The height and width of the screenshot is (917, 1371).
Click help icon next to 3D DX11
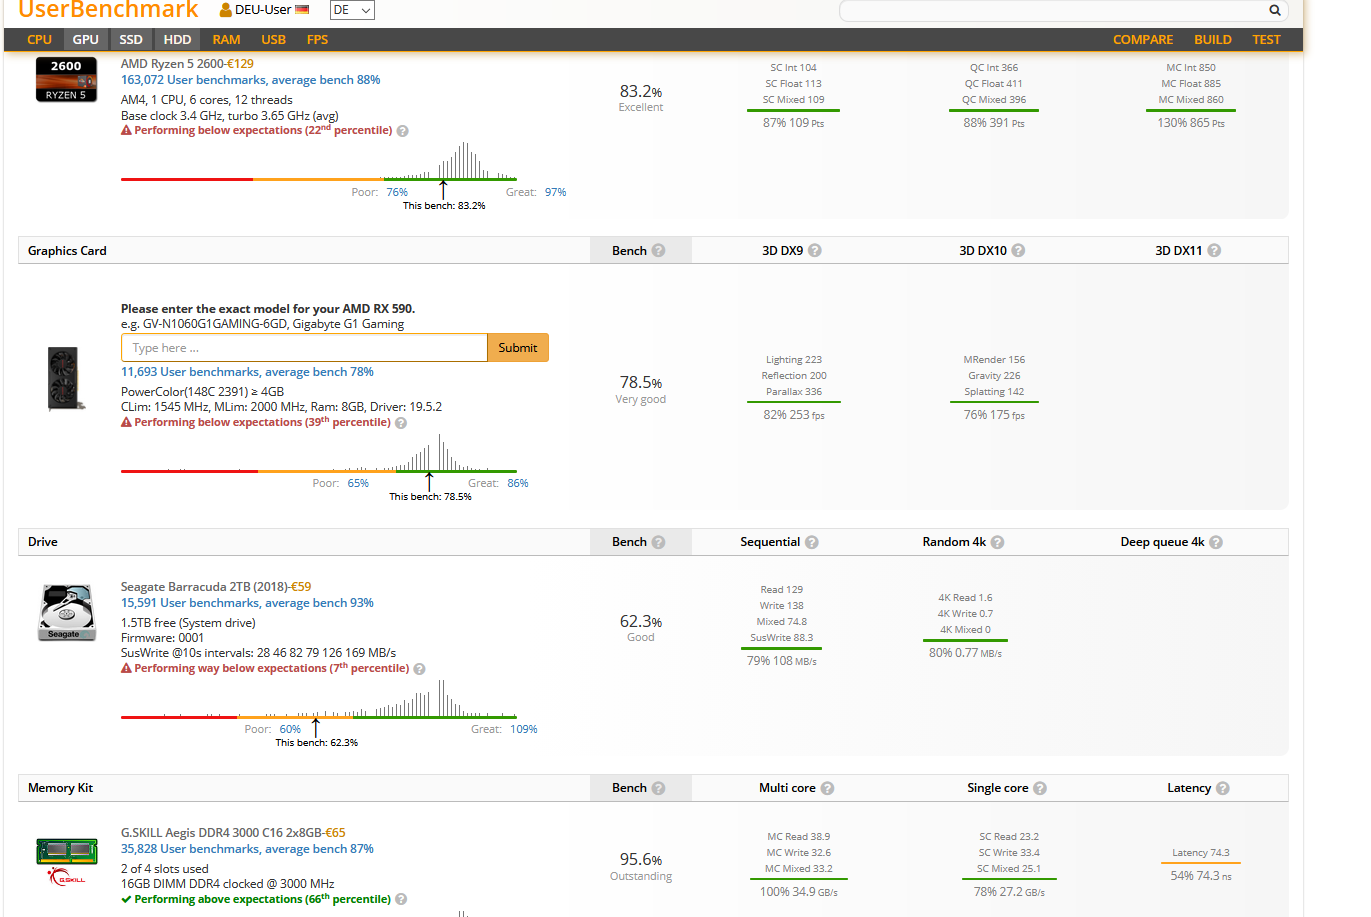click(1214, 251)
